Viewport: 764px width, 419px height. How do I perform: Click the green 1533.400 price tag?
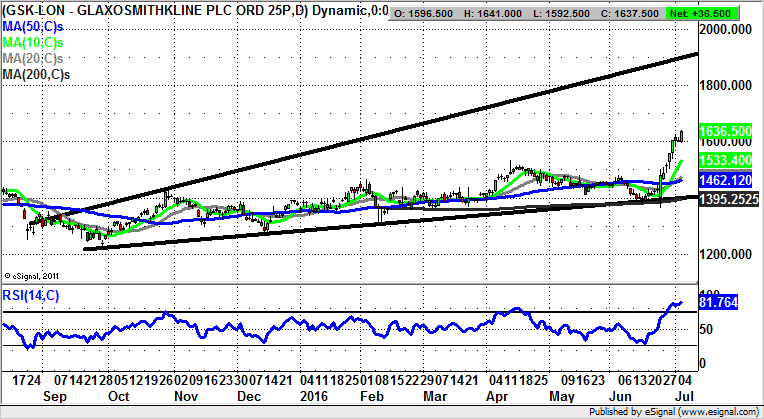click(x=726, y=160)
